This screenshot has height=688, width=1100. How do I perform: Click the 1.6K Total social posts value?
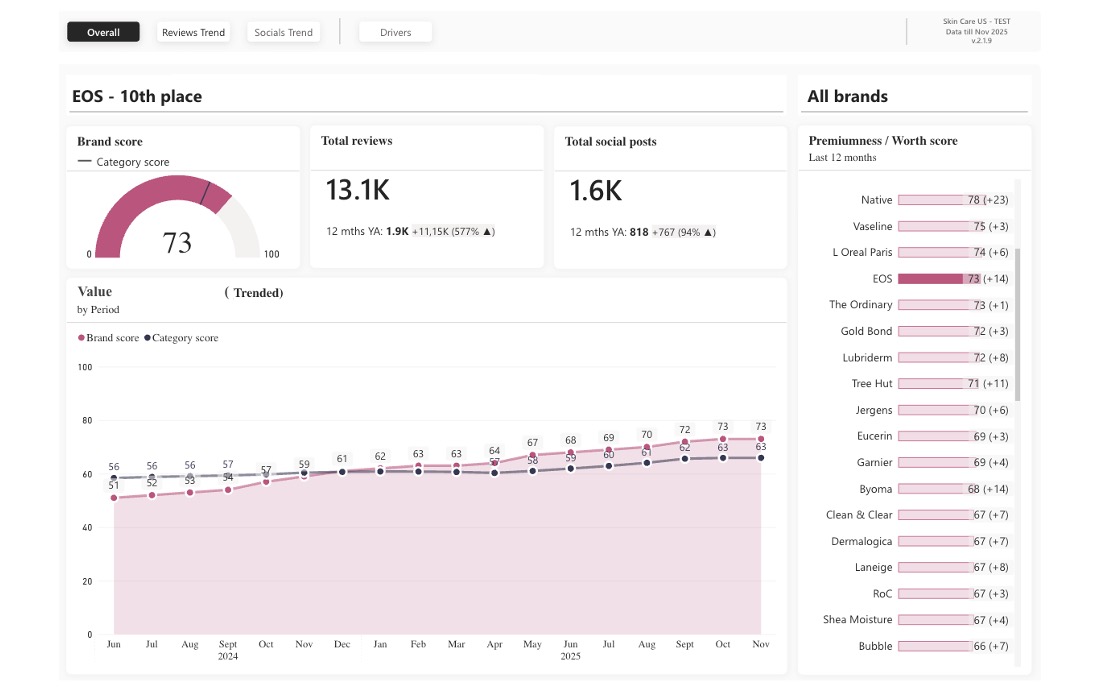point(594,189)
